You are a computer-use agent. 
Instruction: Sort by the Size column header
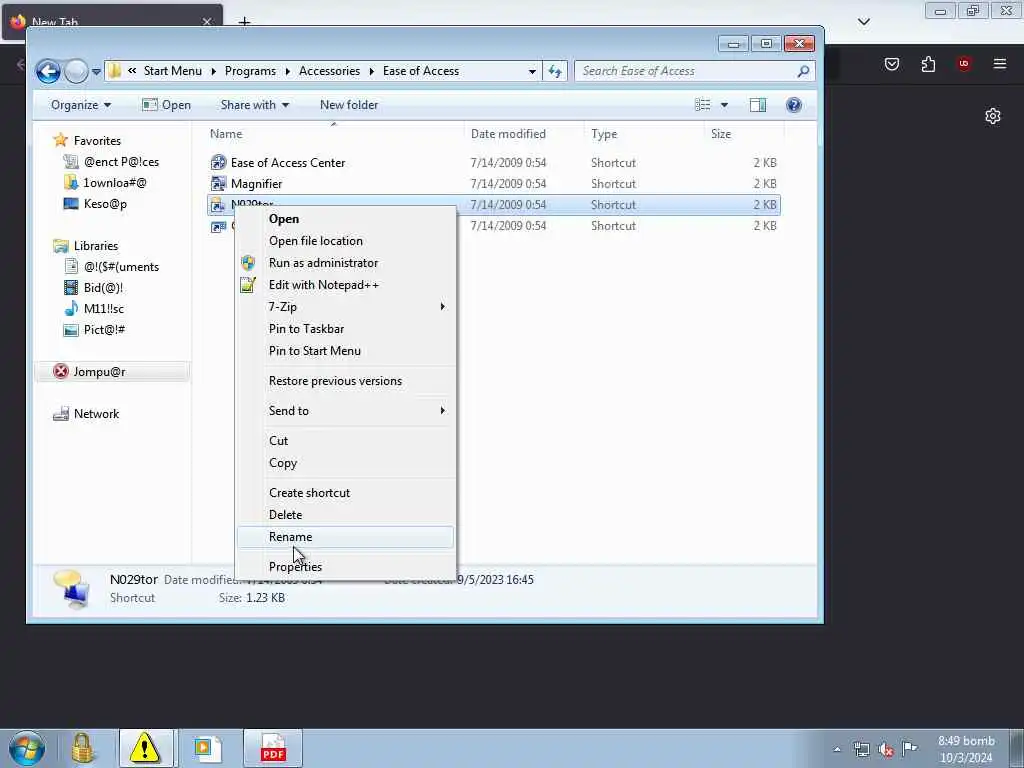[744, 134]
